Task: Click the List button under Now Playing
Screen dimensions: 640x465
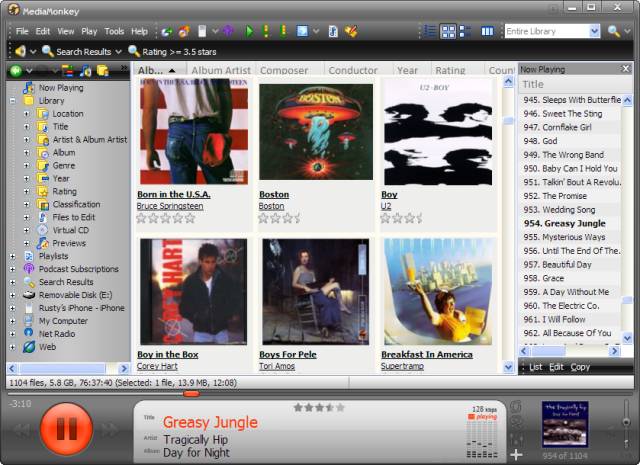Action: click(535, 367)
